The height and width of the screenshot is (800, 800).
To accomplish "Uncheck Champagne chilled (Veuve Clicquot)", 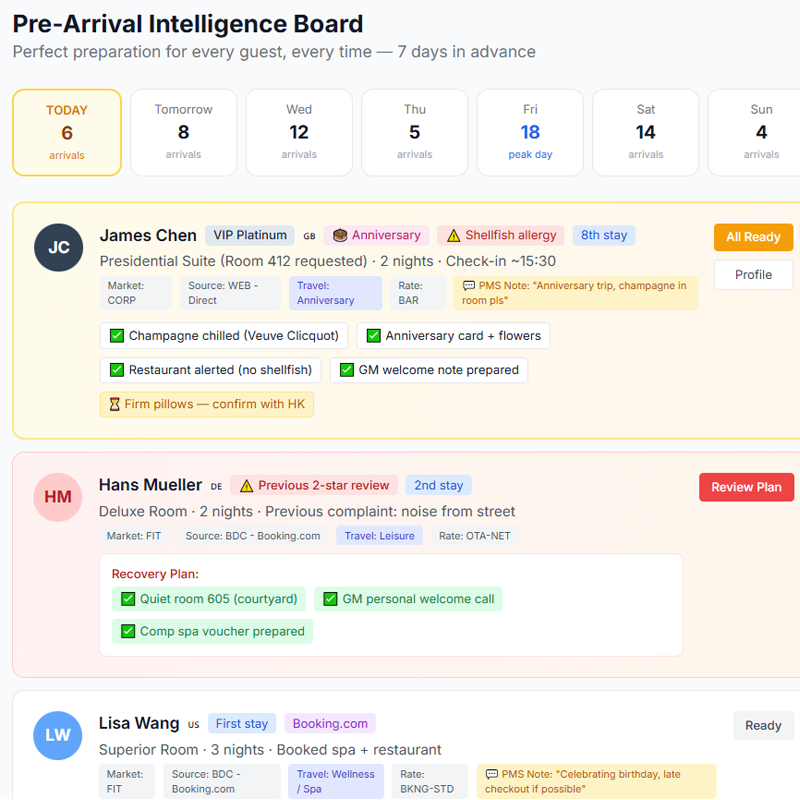I will tap(117, 336).
